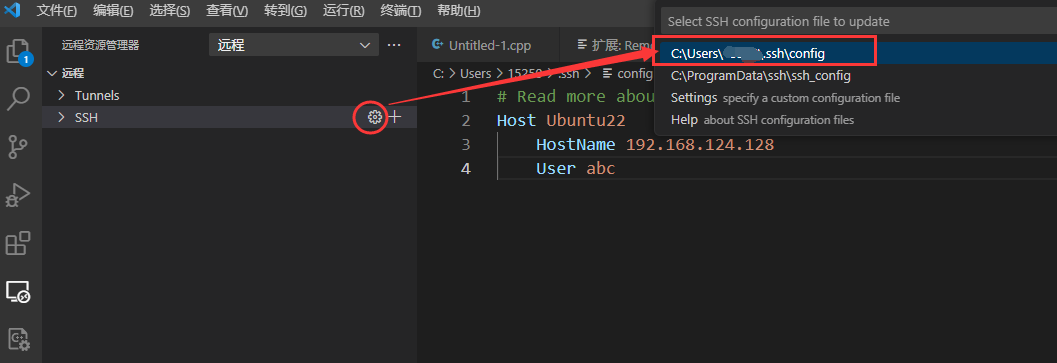Focus the Select SSH configuration file input
The image size is (1057, 363).
click(x=859, y=22)
